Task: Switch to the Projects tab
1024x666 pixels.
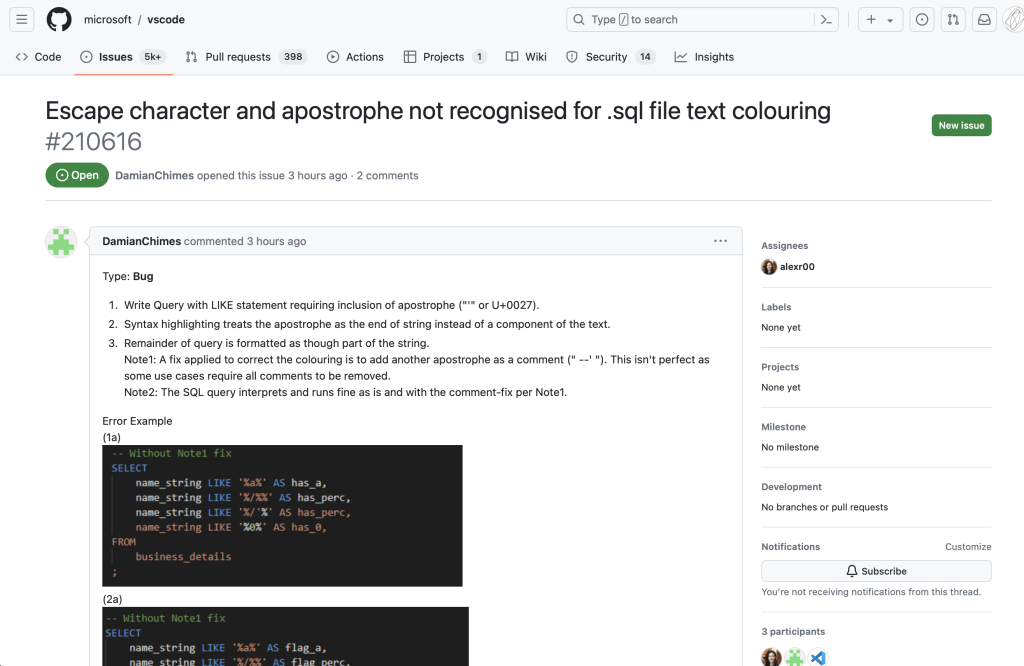Action: (x=445, y=57)
